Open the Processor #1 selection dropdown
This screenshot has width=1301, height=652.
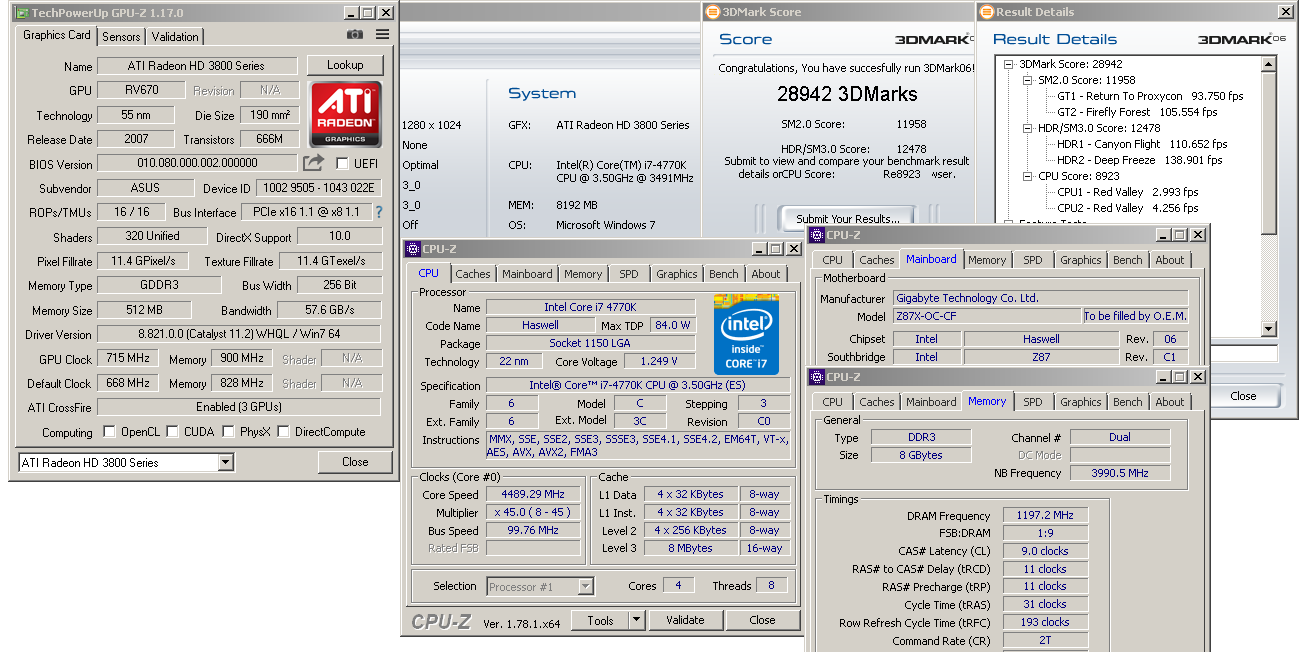tap(585, 586)
